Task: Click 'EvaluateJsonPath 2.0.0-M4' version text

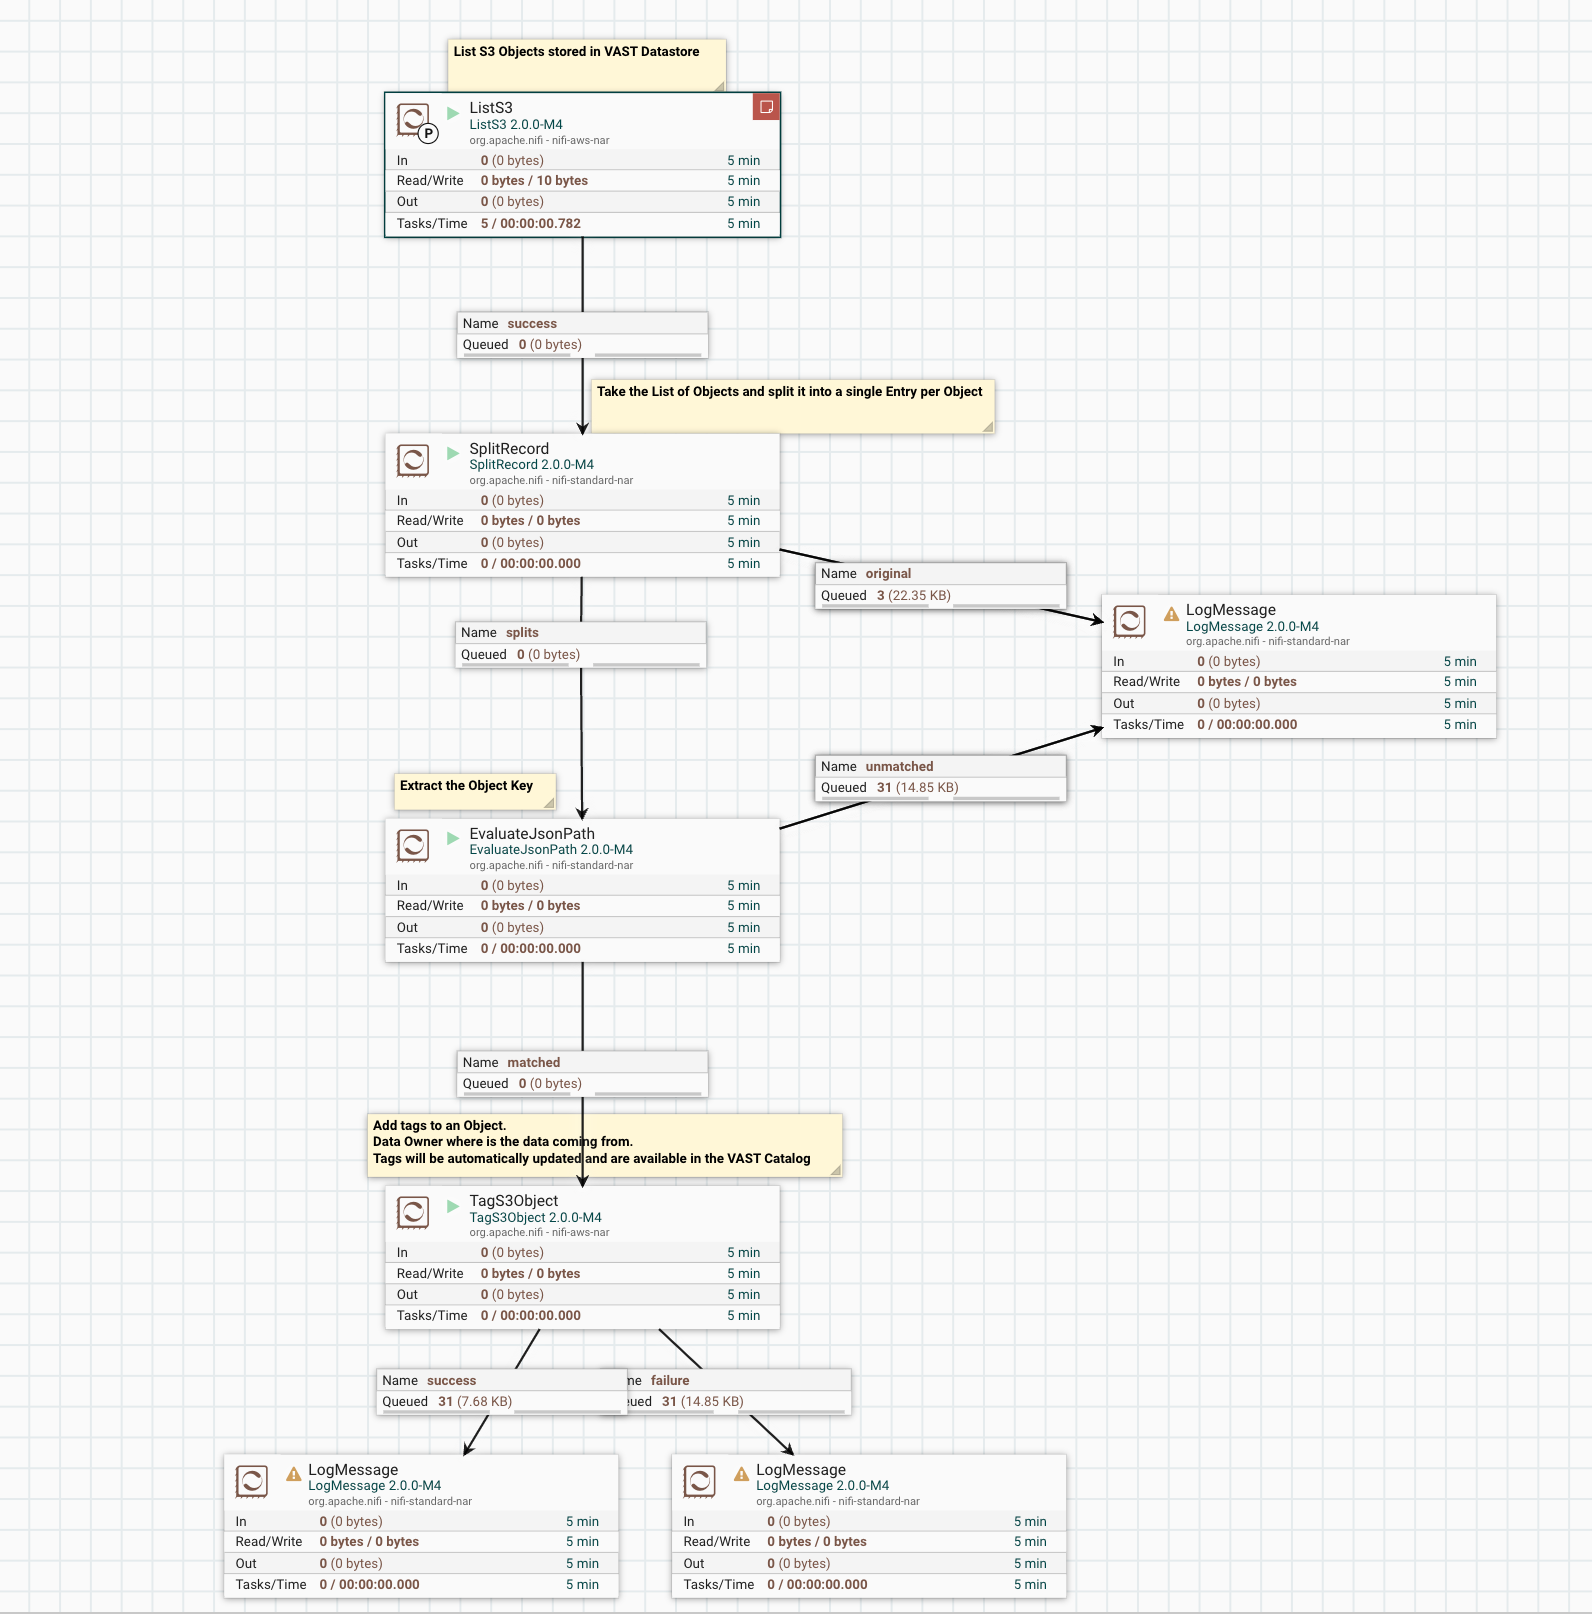Action: tap(551, 850)
